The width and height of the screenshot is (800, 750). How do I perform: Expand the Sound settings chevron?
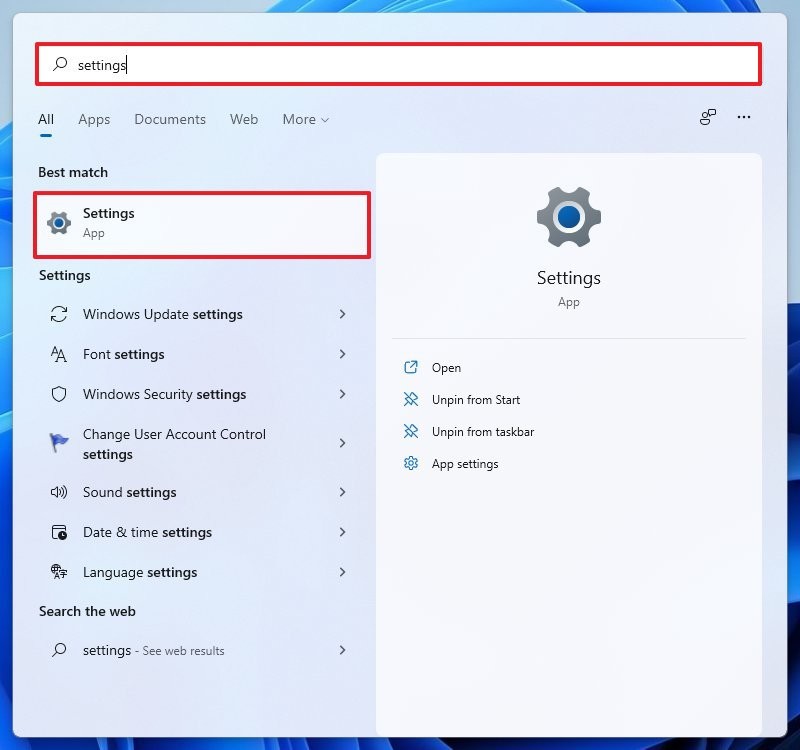click(342, 492)
